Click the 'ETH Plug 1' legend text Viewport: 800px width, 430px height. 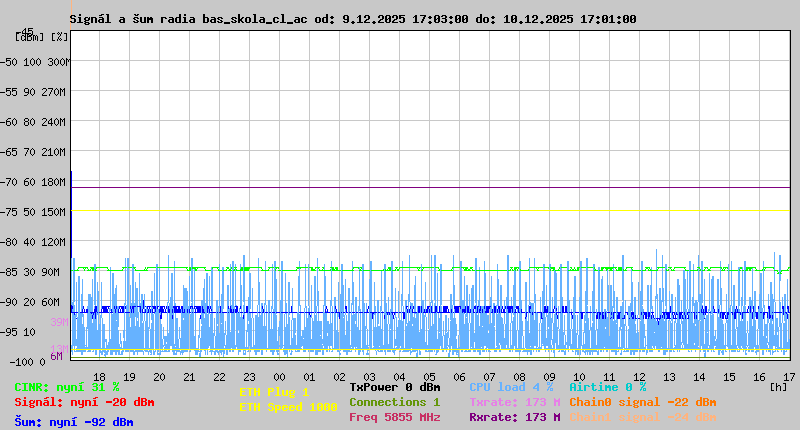274,392
